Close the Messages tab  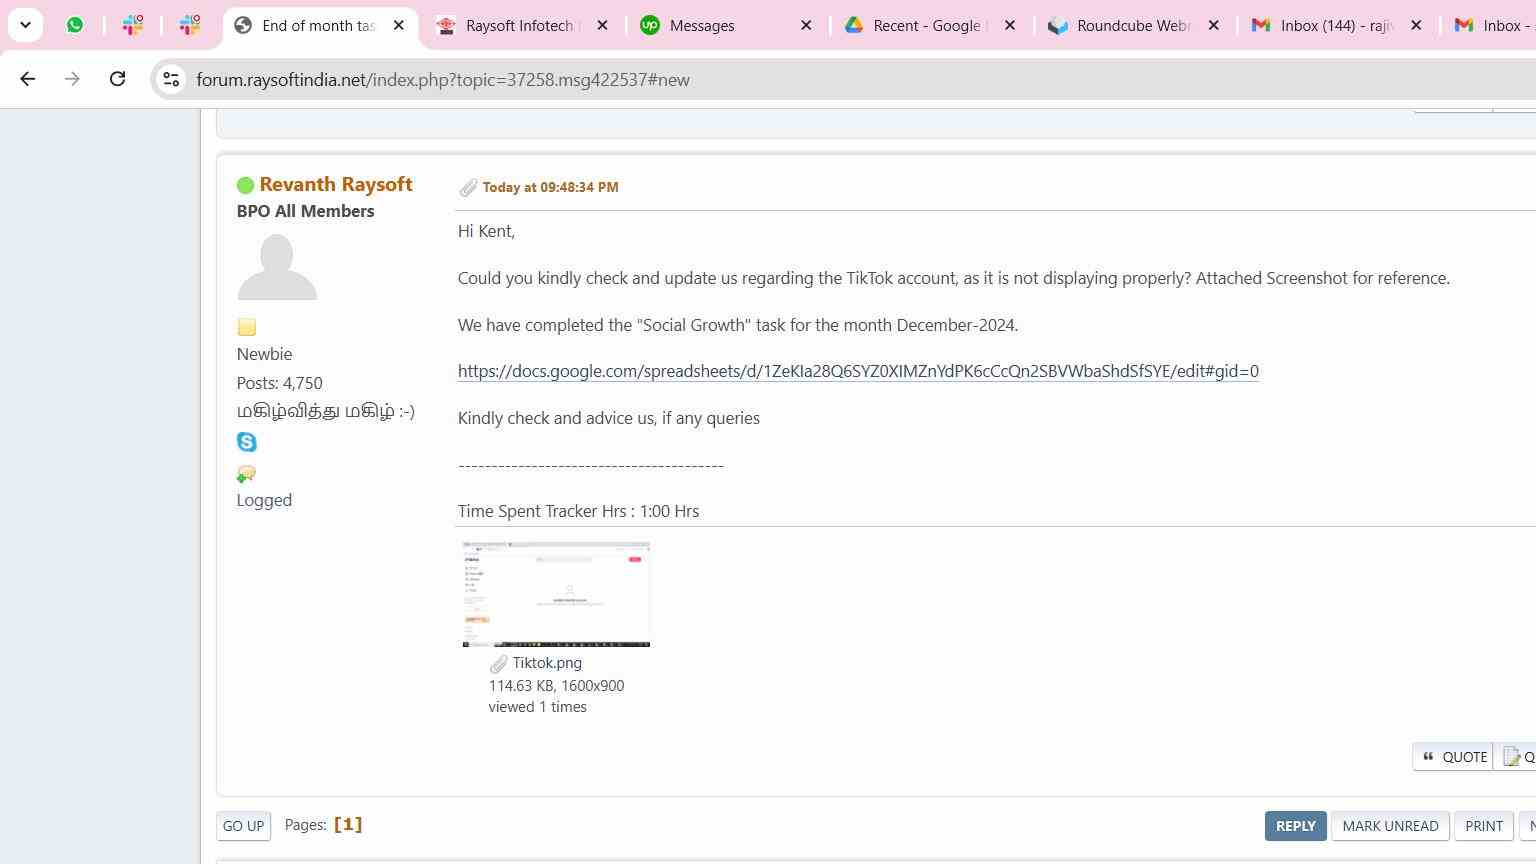[x=806, y=26]
